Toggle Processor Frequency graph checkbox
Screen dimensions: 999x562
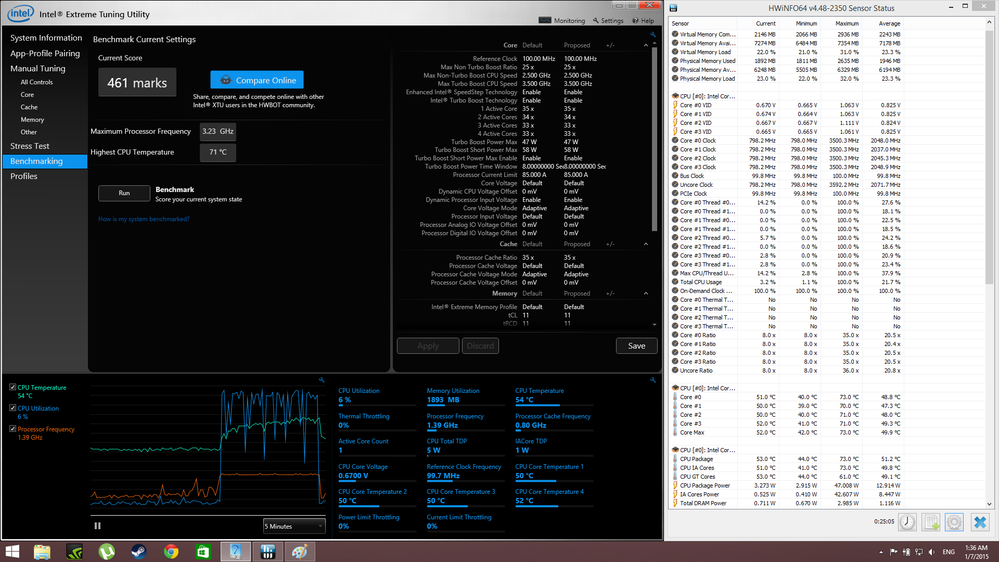[13, 429]
